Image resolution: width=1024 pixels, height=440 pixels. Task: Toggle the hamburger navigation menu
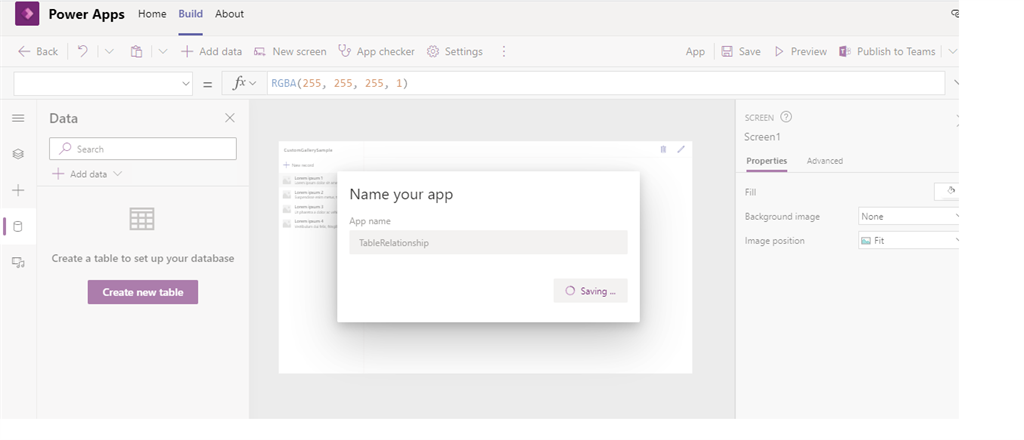18,118
